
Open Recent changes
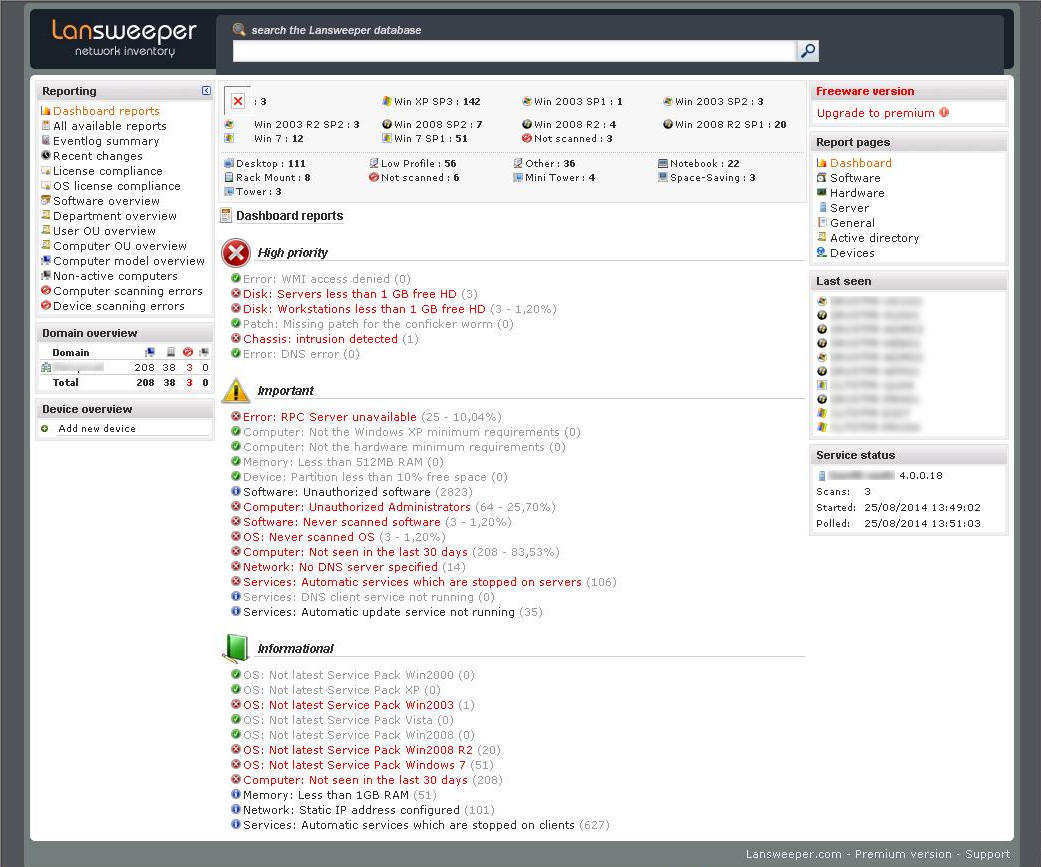pyautogui.click(x=98, y=156)
